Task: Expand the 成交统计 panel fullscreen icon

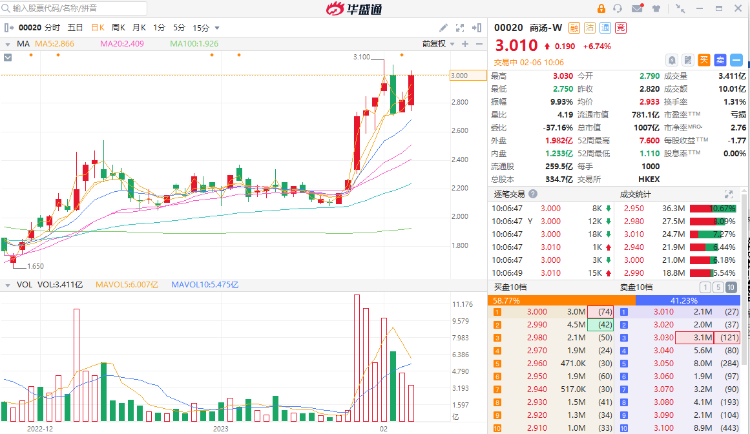Action: (x=728, y=194)
